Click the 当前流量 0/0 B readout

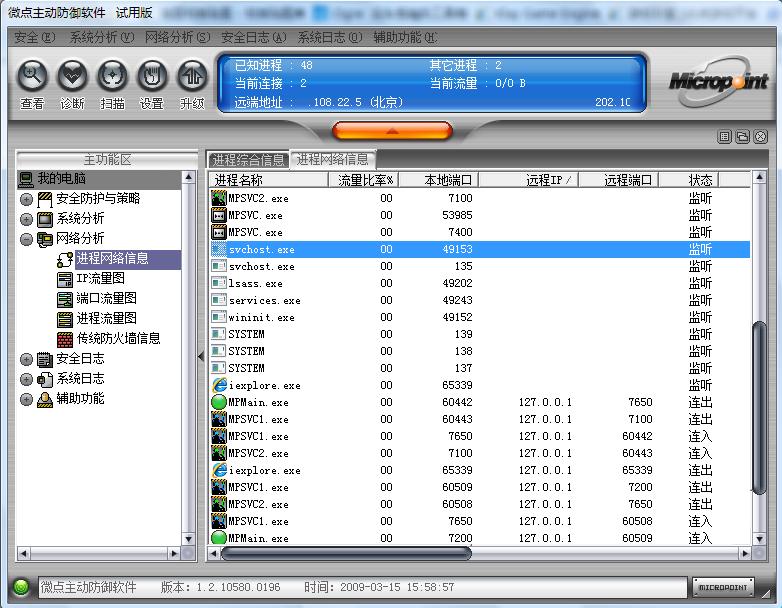click(x=478, y=83)
